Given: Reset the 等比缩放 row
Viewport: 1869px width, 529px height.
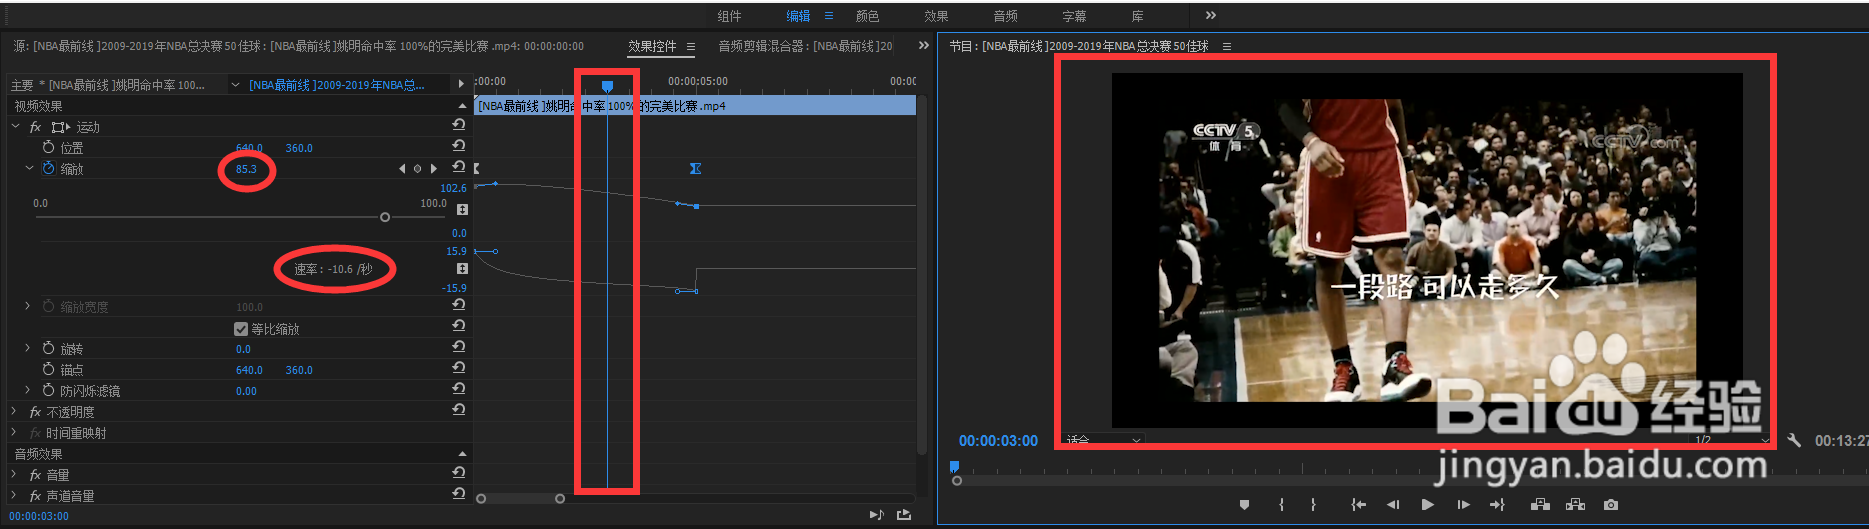Looking at the screenshot, I should pos(458,326).
